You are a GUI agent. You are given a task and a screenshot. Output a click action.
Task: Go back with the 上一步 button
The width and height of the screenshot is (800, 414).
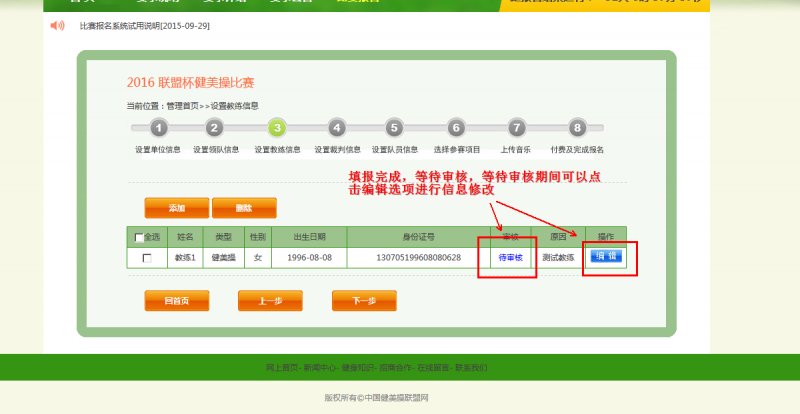coord(270,301)
